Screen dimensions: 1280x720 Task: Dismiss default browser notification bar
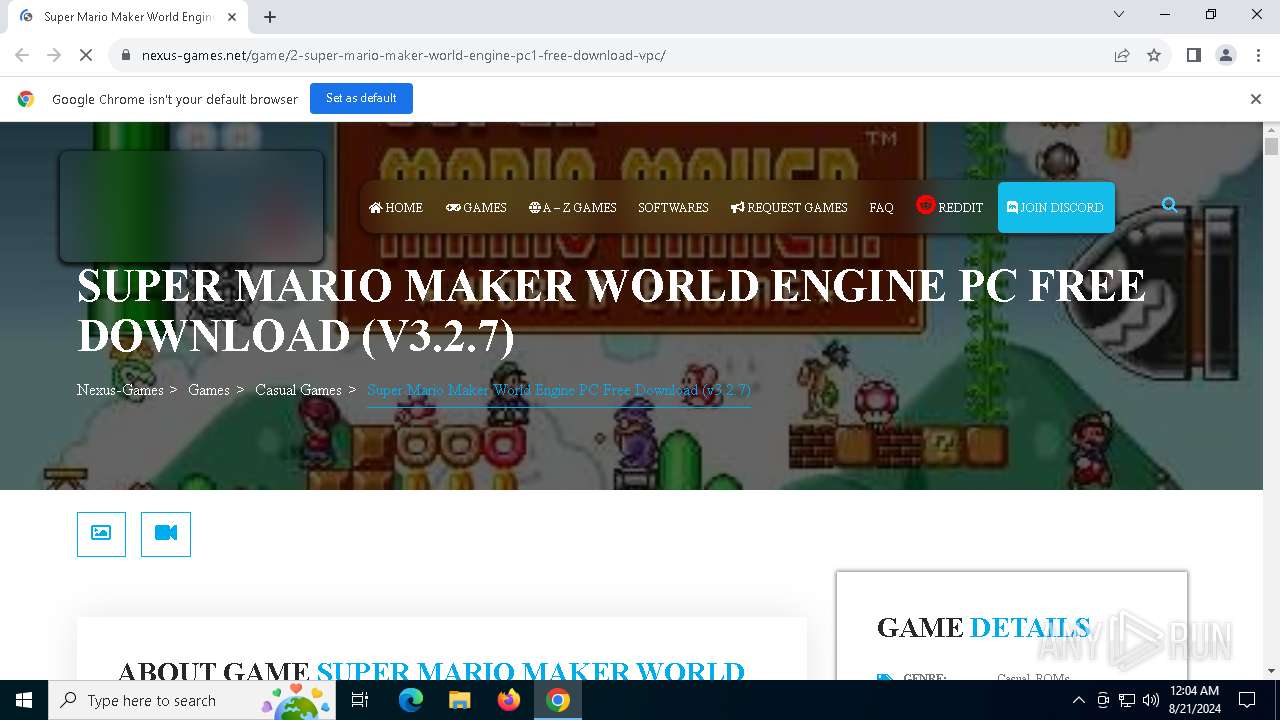1256,99
